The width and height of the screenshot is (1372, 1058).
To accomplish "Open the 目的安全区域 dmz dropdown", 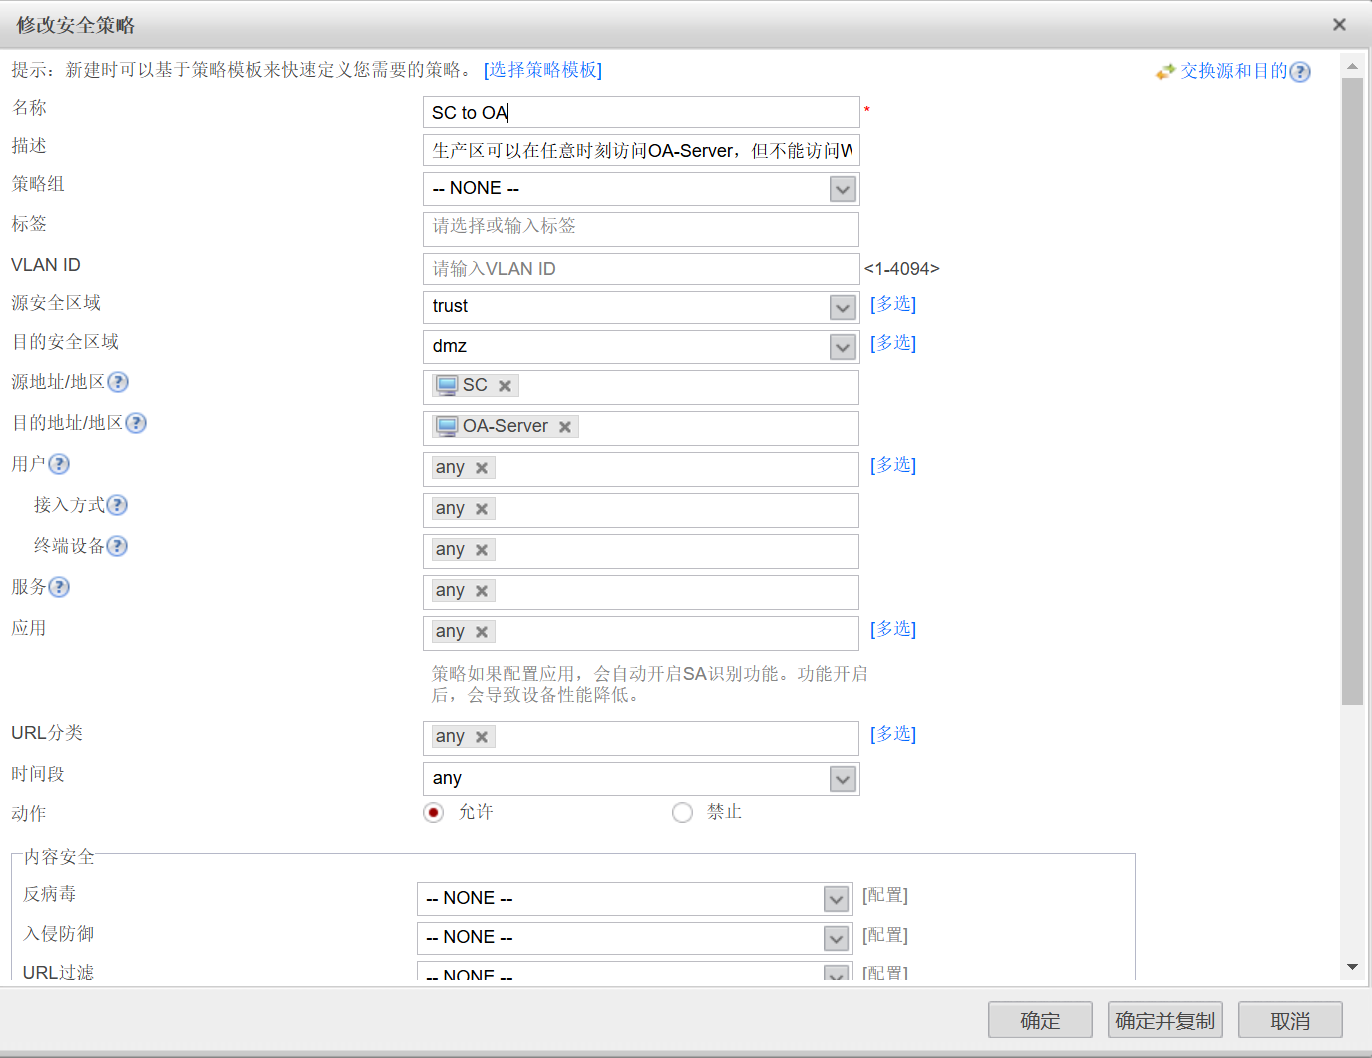I will [843, 347].
